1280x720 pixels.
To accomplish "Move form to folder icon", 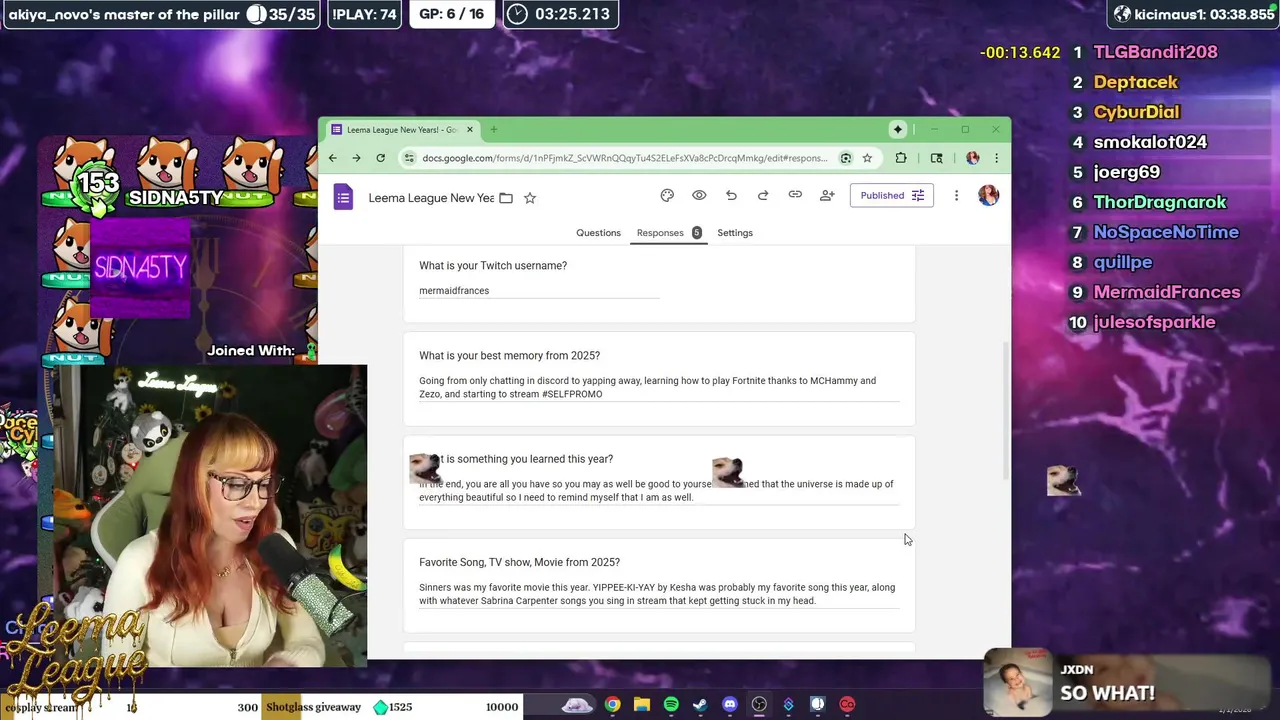I will coord(506,198).
